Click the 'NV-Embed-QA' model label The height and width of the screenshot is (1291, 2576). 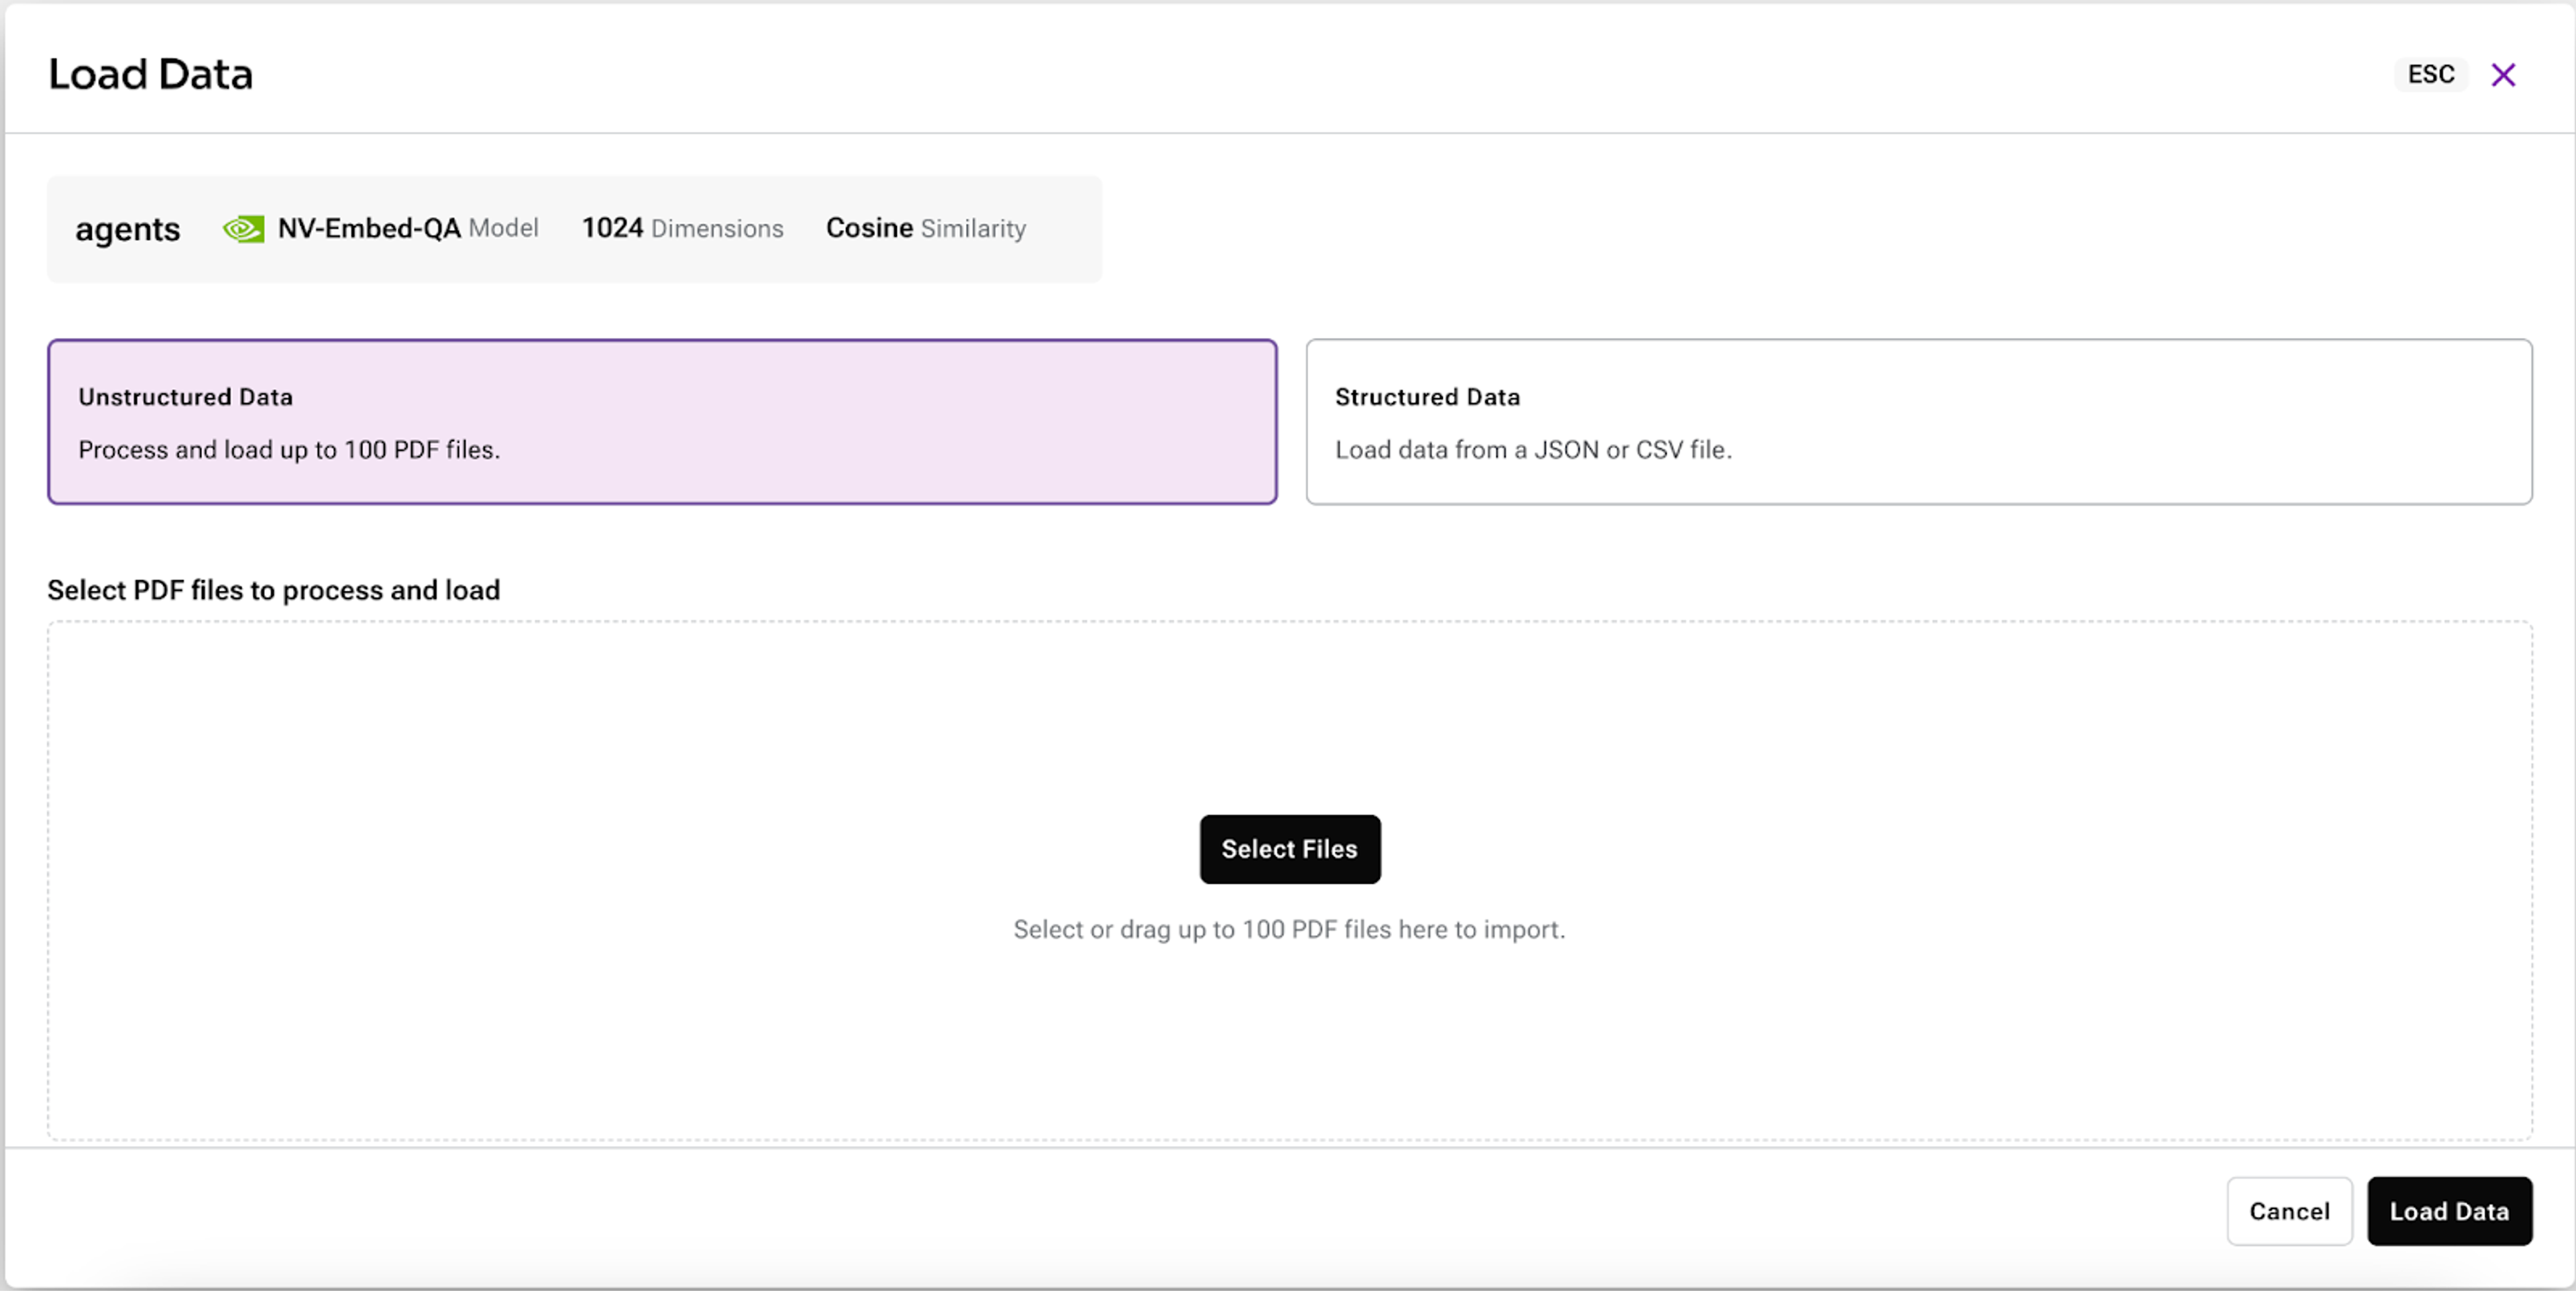pyautogui.click(x=369, y=229)
